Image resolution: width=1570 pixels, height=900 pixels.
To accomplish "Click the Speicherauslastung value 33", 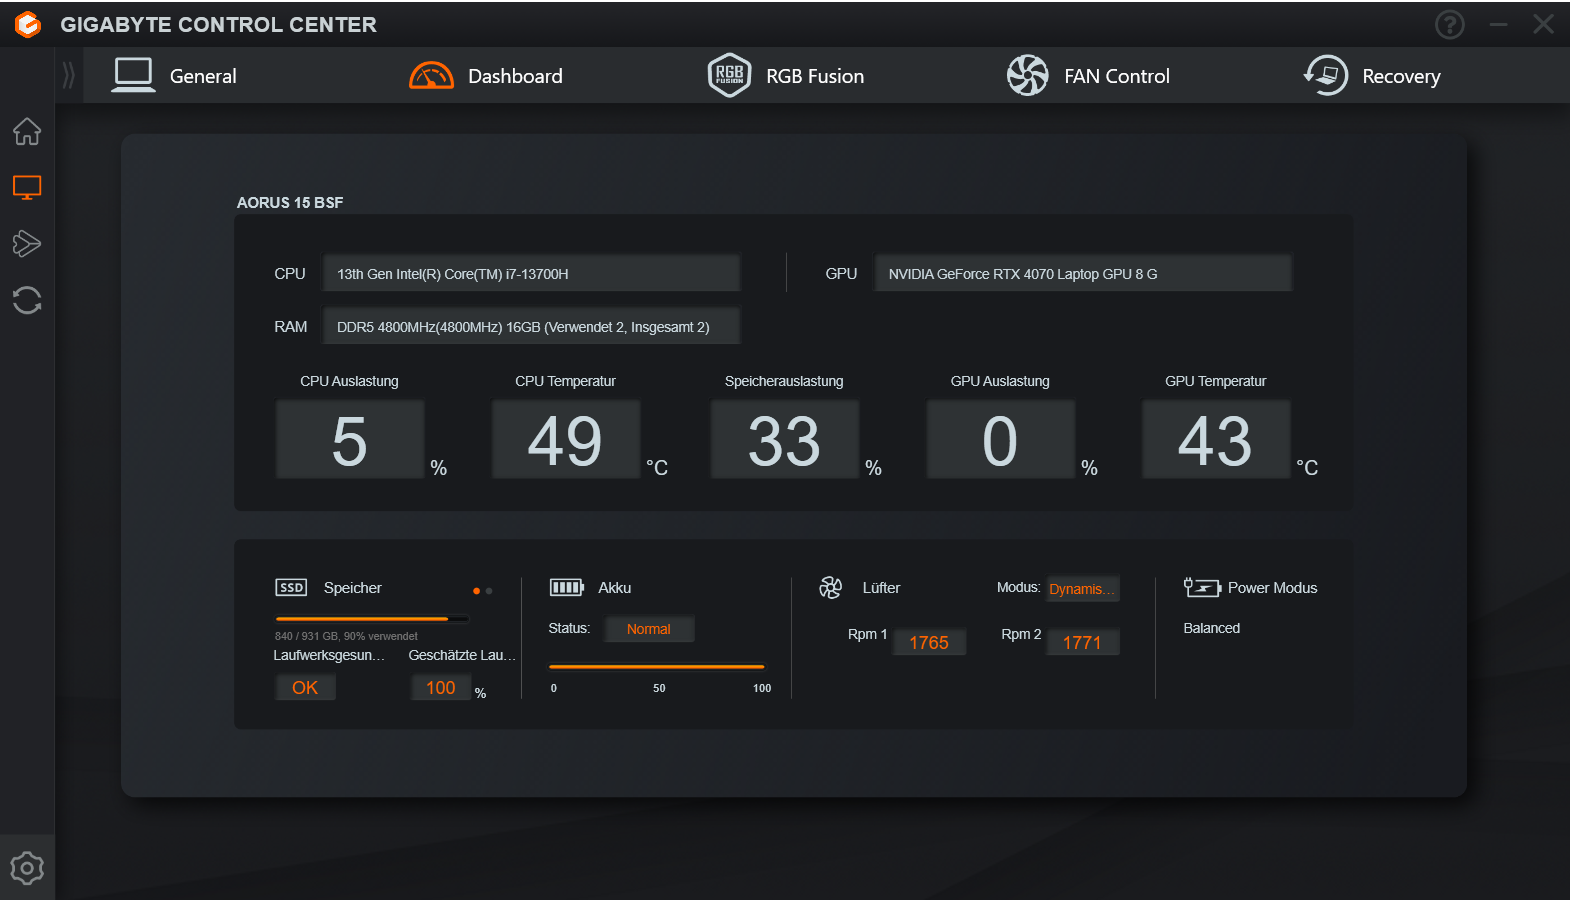I will click(785, 440).
